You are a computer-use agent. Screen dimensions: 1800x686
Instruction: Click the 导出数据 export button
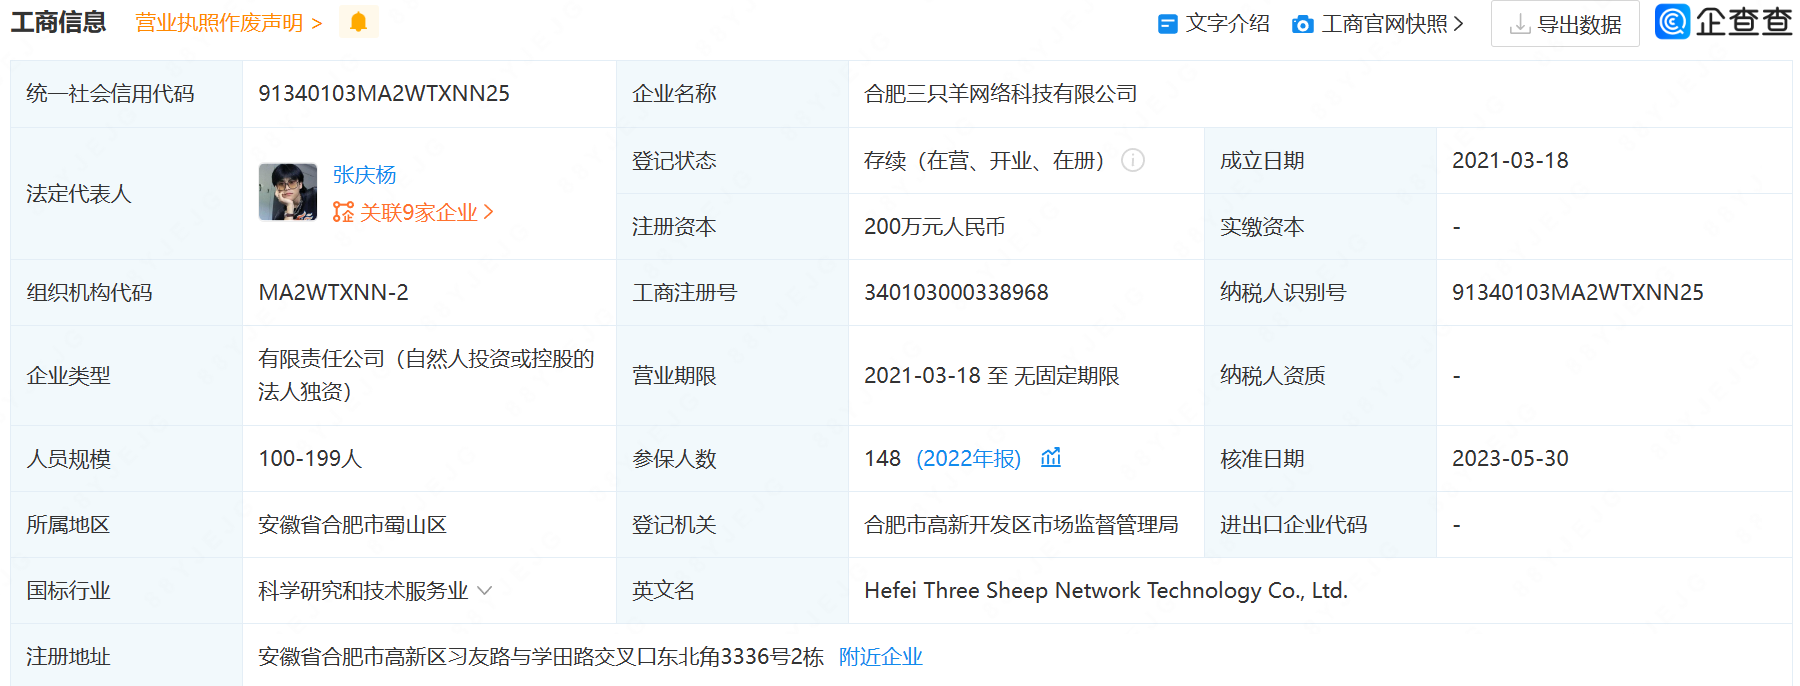click(1565, 24)
